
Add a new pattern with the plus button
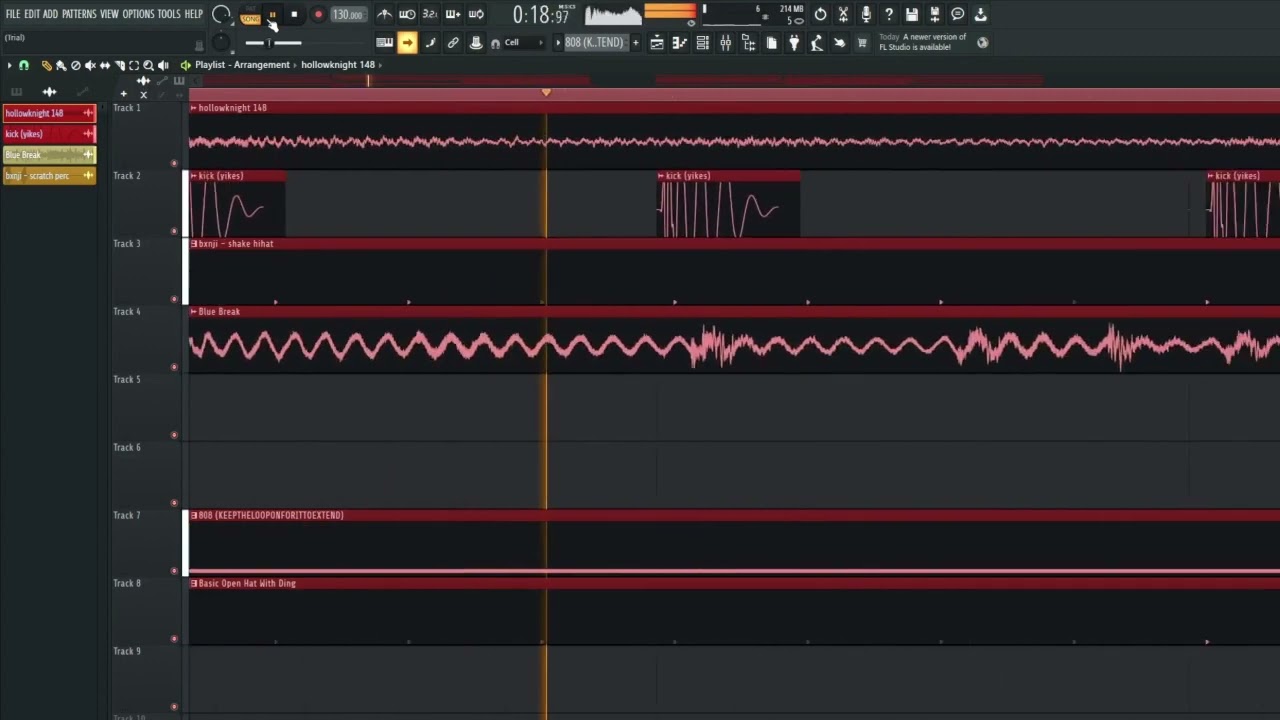(x=635, y=43)
